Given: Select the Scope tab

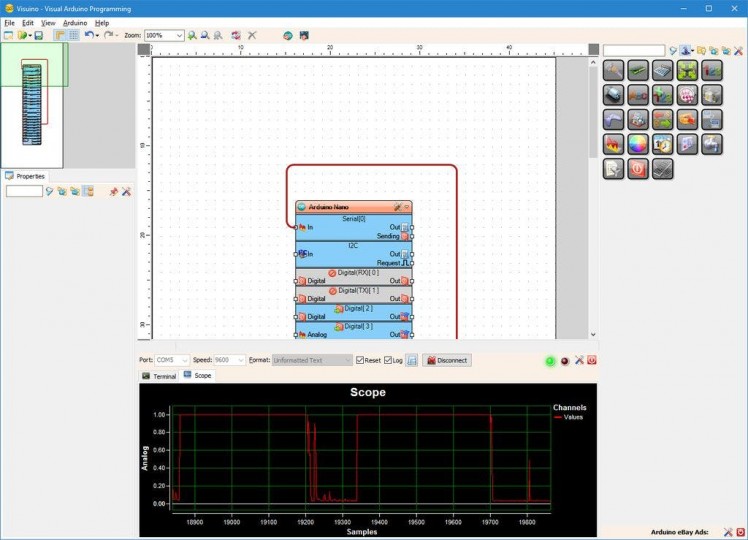Looking at the screenshot, I should click(198, 376).
